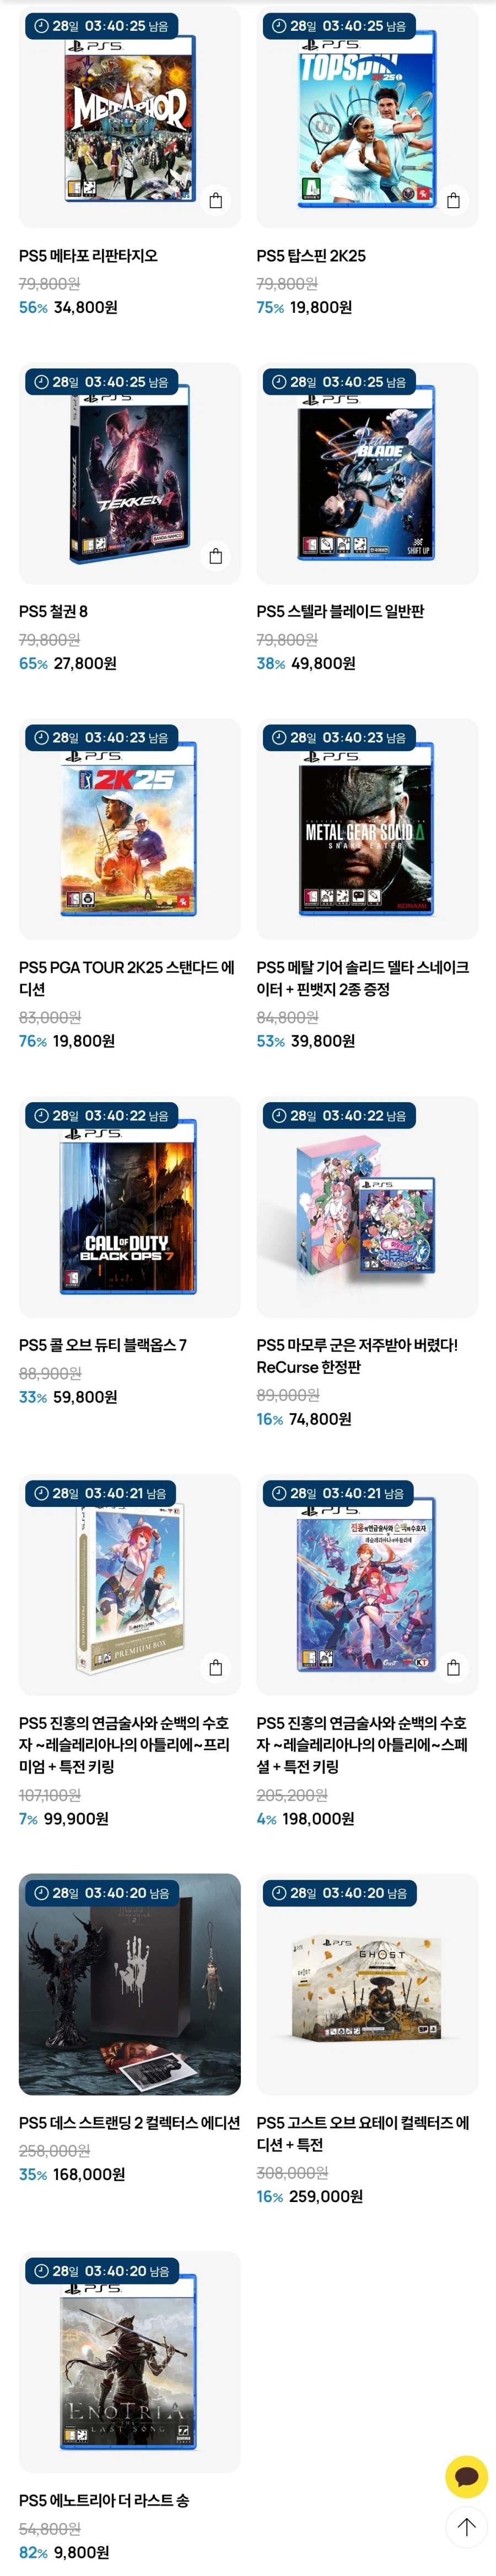Add 아틀리에 프리미엄 박스 to cart
496x2576 pixels.
coord(216,1667)
